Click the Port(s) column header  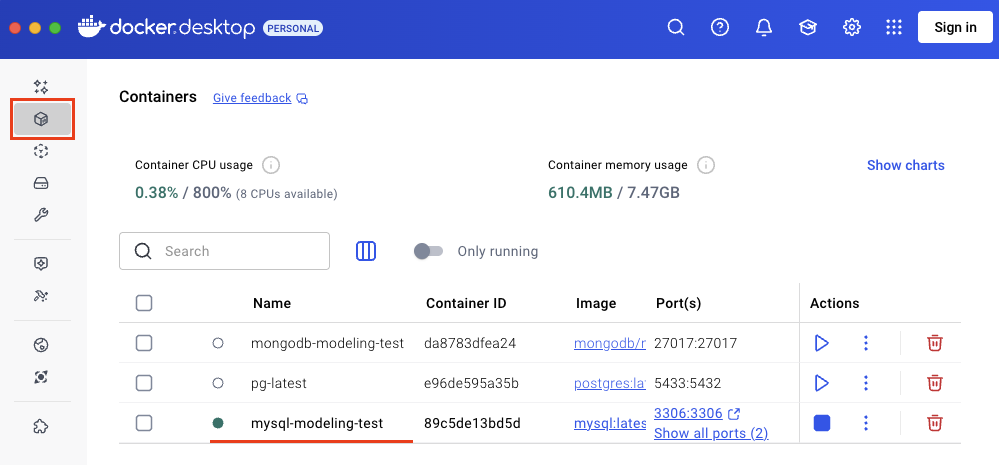[x=679, y=303]
